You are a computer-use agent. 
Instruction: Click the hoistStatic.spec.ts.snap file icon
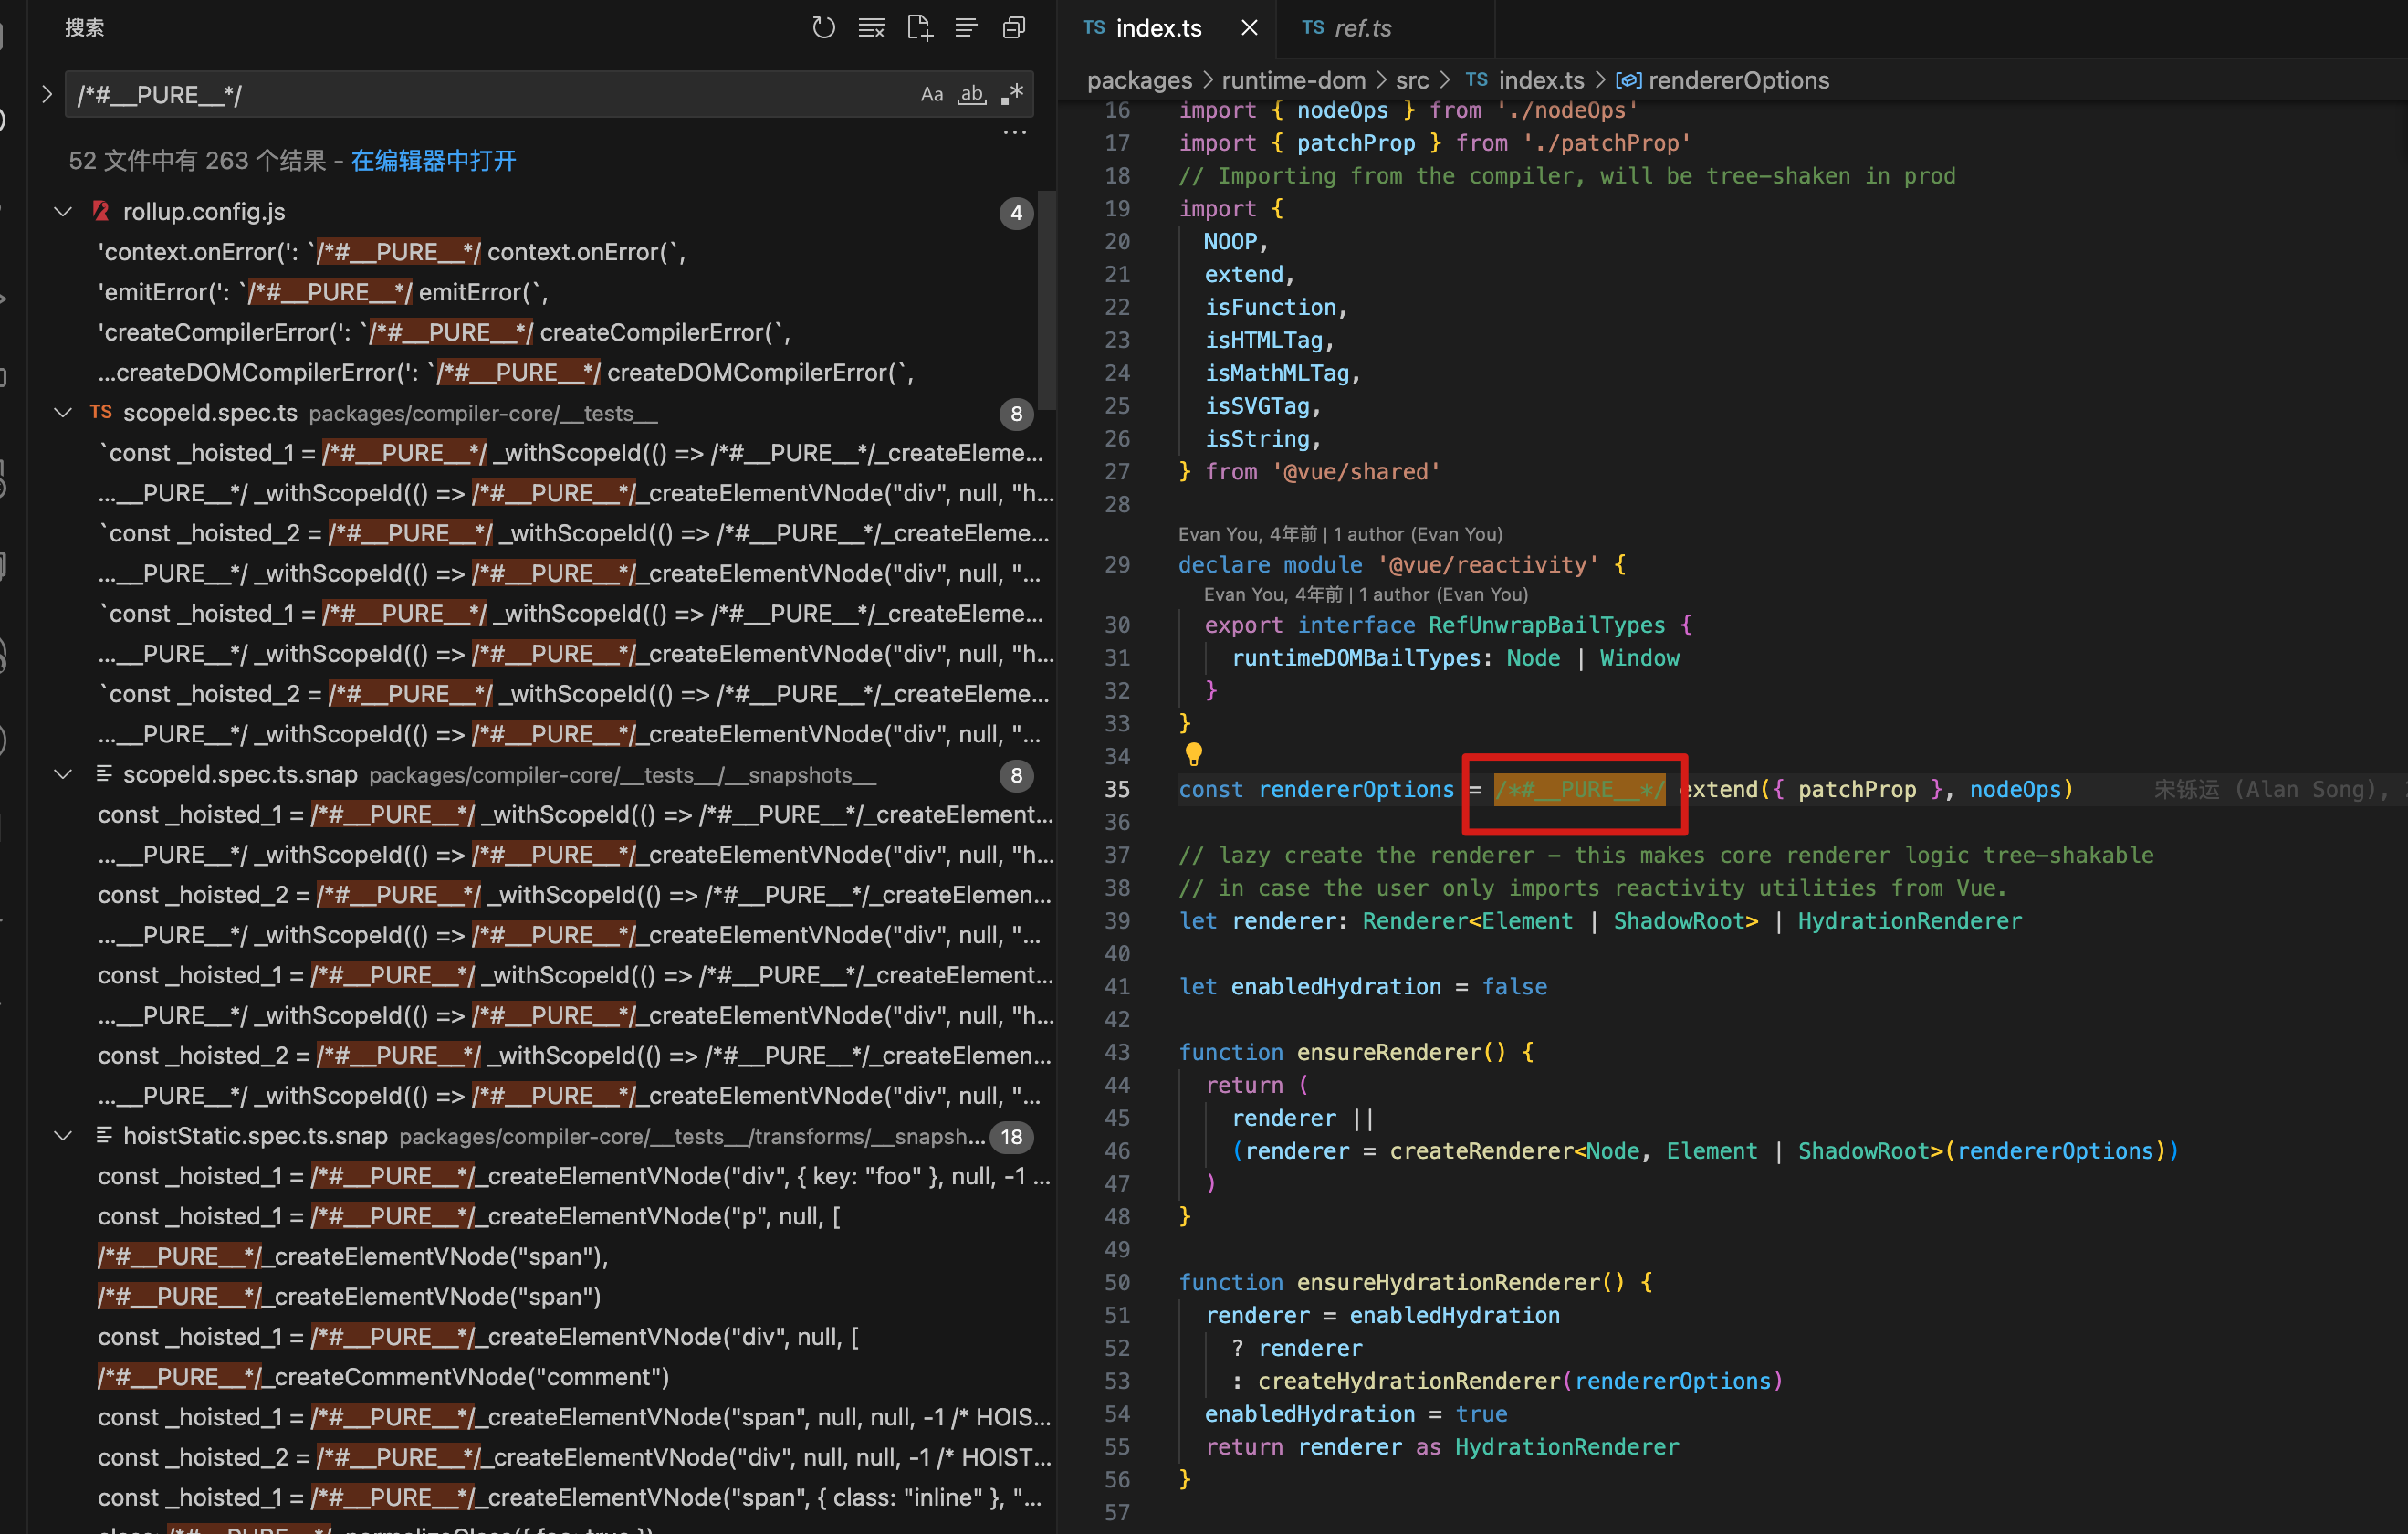[103, 1135]
